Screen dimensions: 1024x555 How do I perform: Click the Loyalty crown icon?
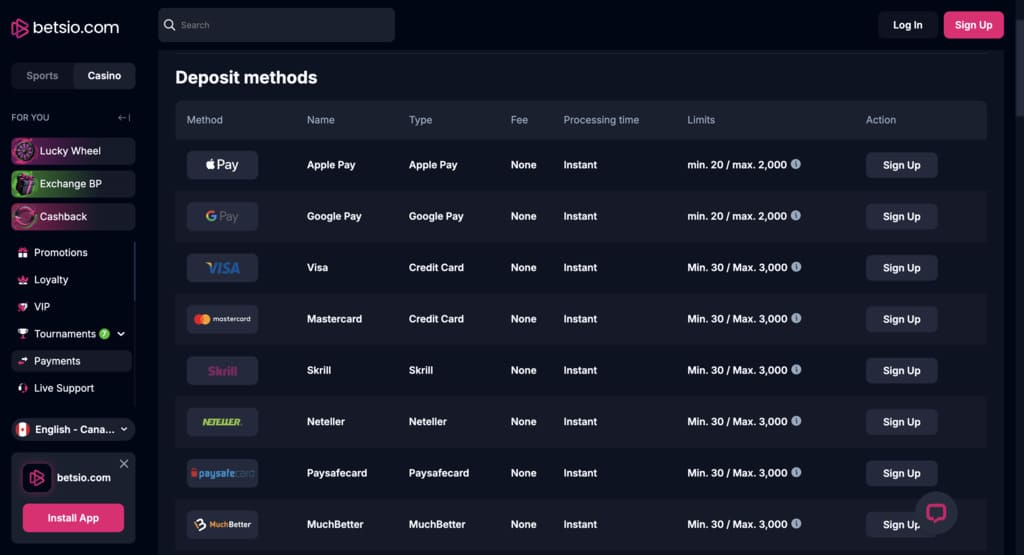click(23, 279)
